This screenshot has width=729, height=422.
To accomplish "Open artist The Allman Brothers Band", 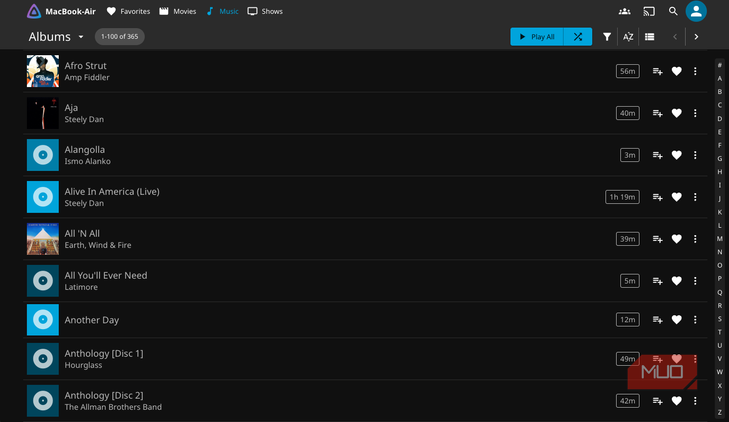I will [113, 407].
